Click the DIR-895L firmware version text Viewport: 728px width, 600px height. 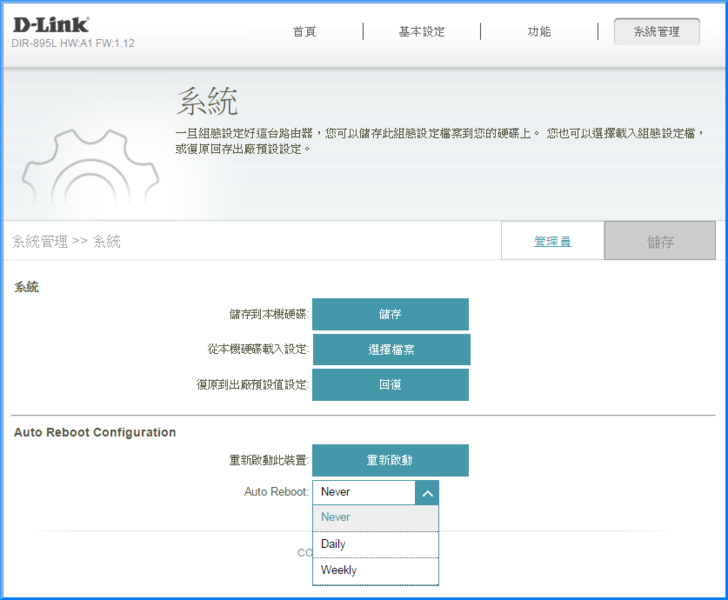[73, 44]
